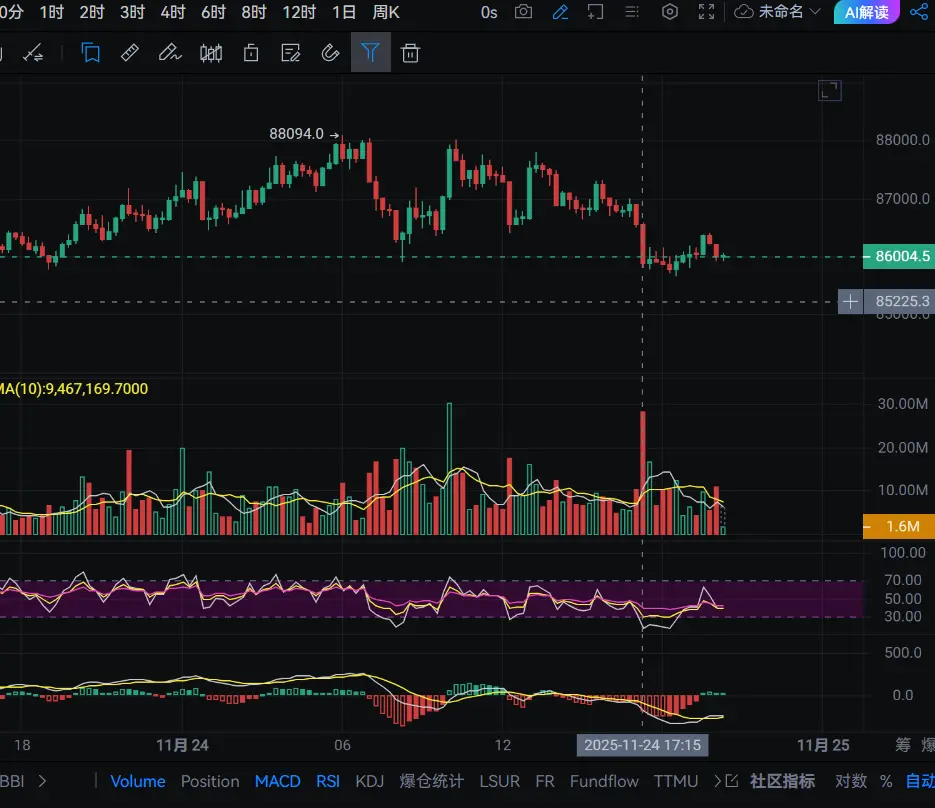This screenshot has height=808, width=935.
Task: Open the note editing tool icon
Action: click(290, 53)
